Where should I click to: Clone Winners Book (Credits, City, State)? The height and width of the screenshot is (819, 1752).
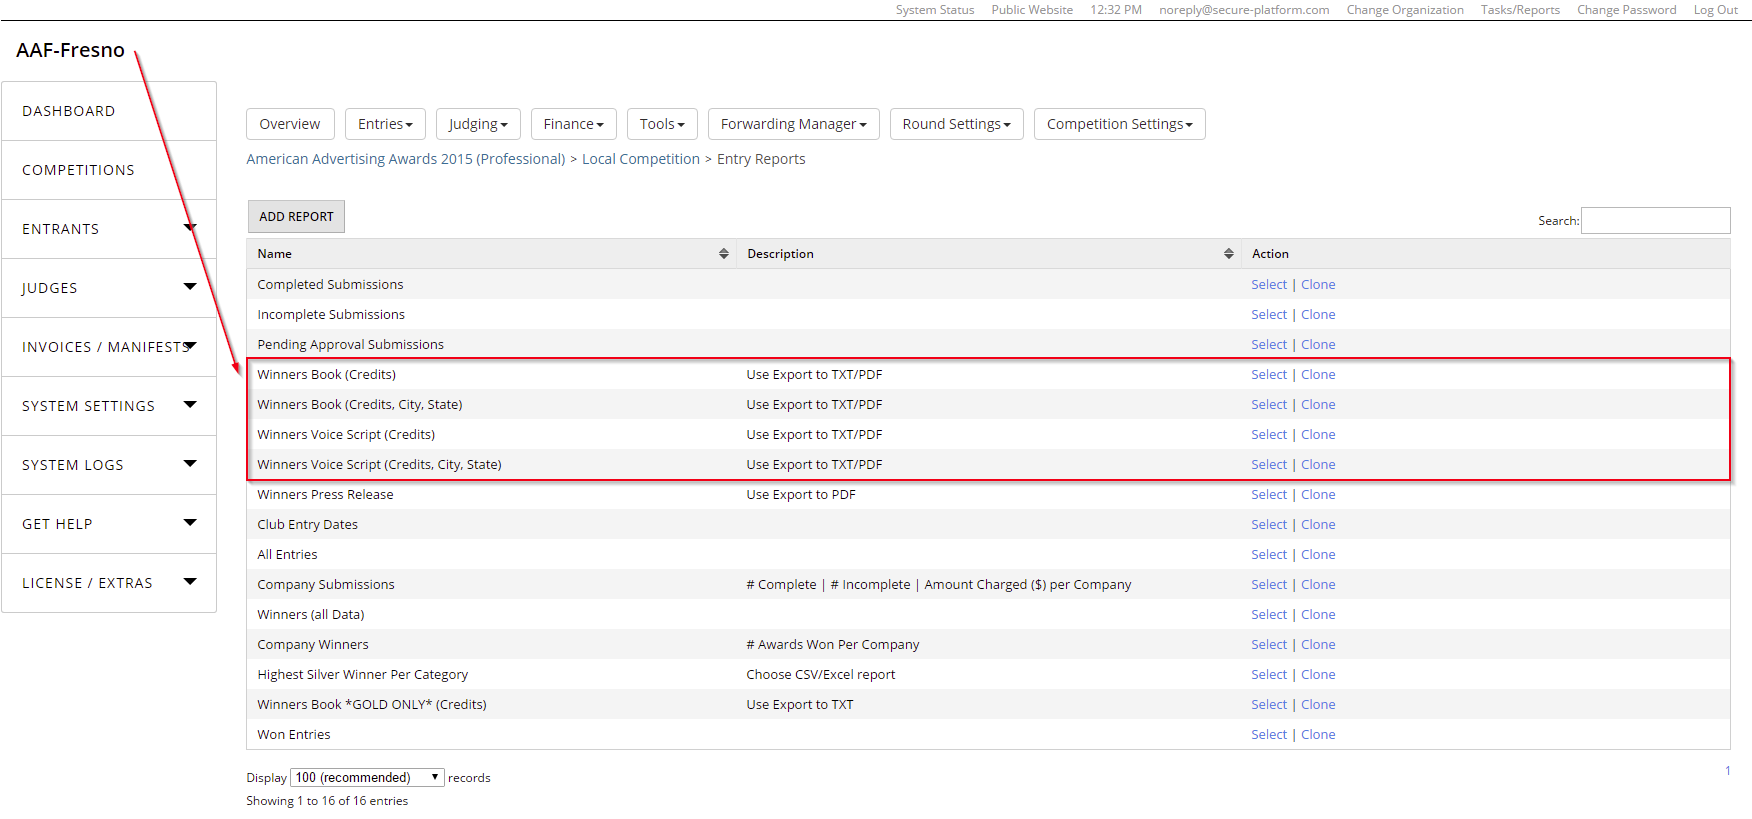[x=1318, y=405]
